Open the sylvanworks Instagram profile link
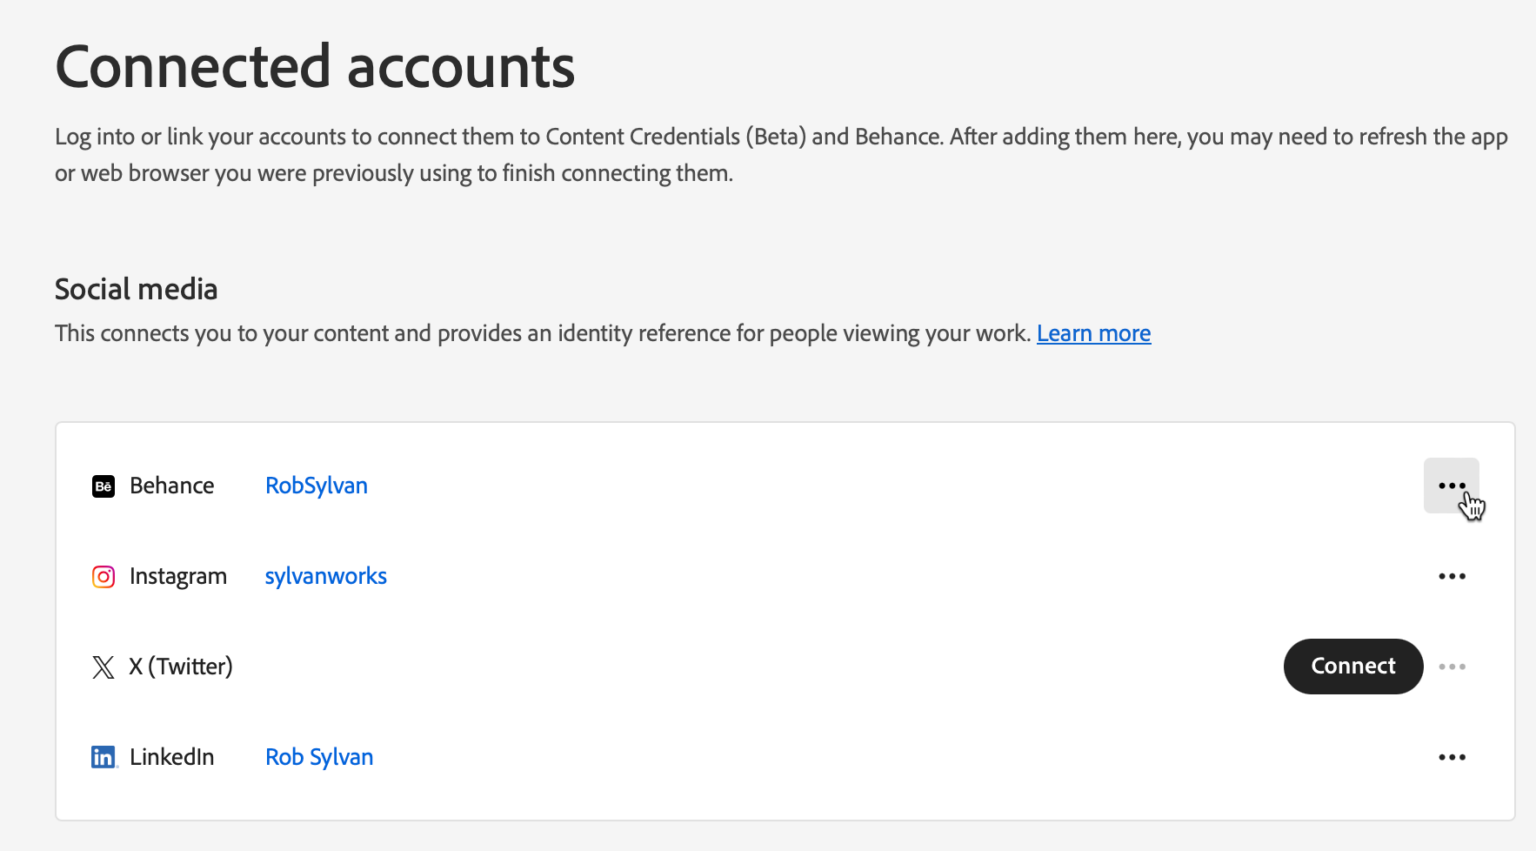This screenshot has height=851, width=1536. [x=325, y=577]
